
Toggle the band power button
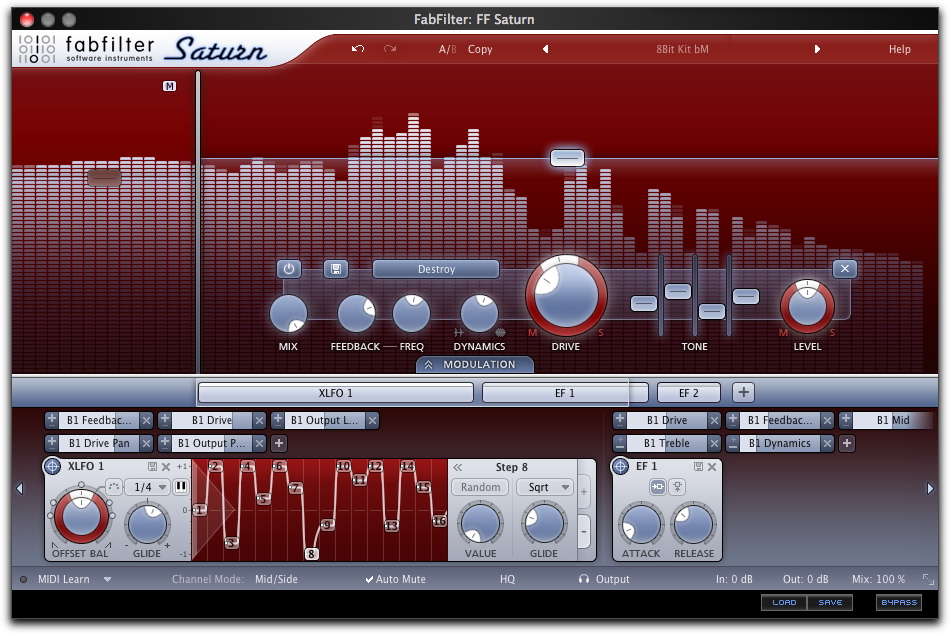click(x=289, y=269)
